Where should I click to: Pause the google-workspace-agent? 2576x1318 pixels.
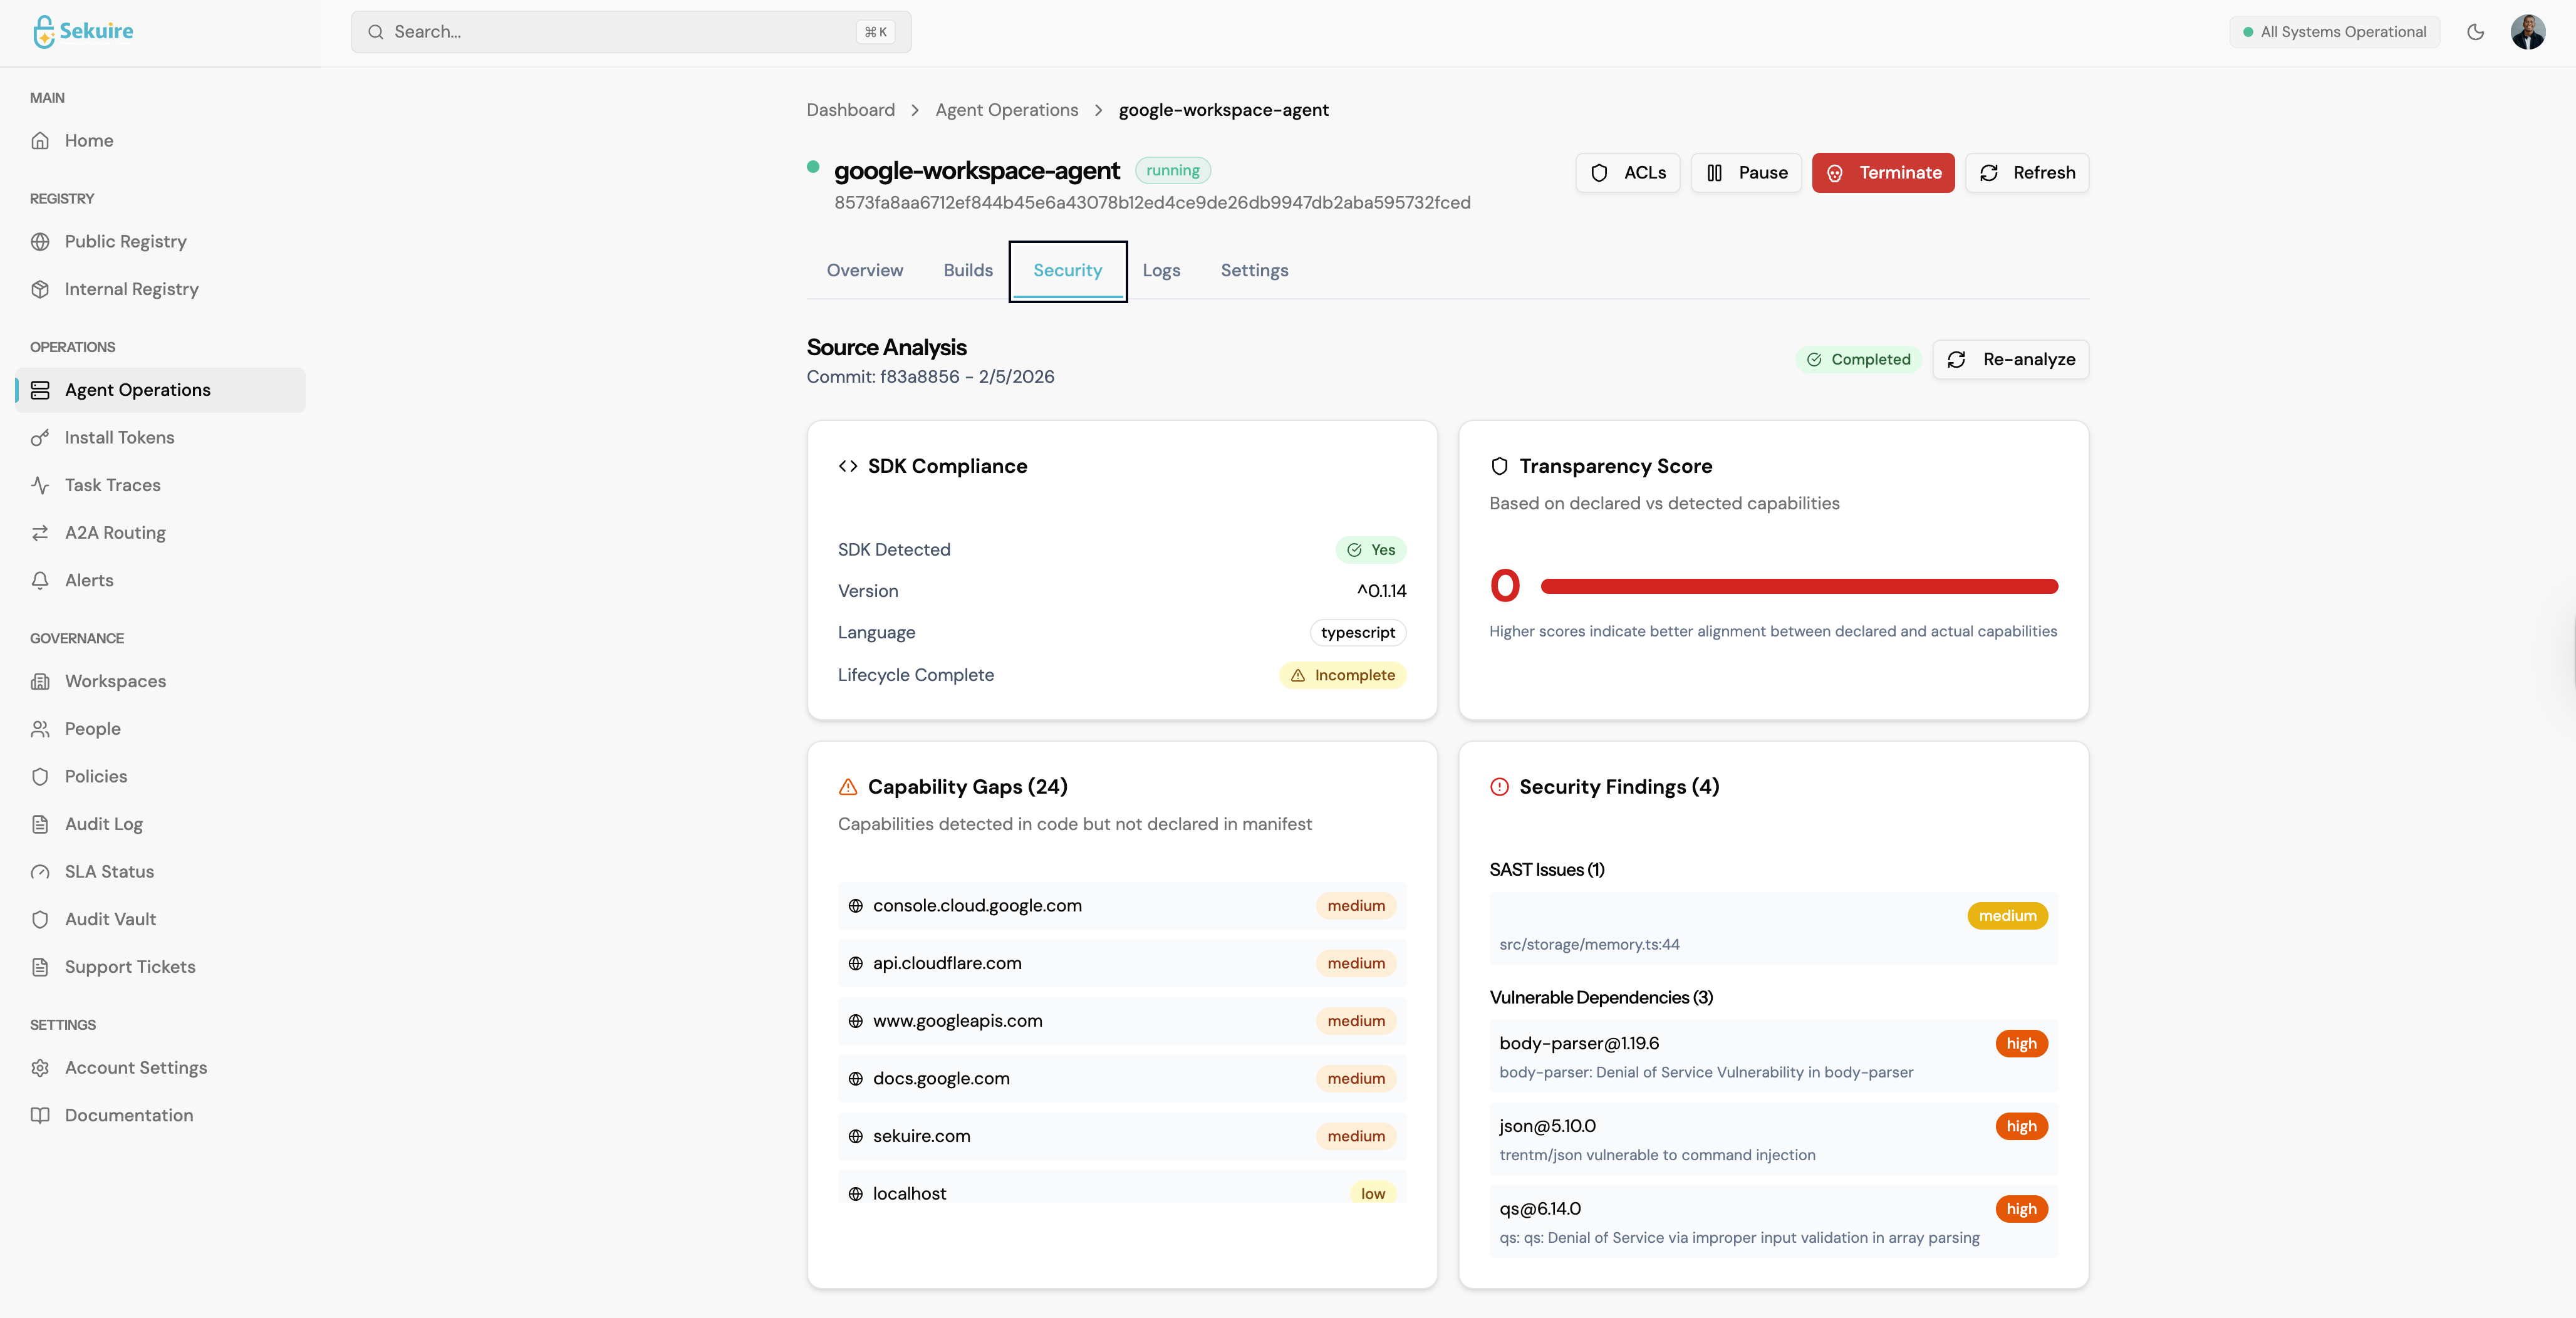click(x=1746, y=173)
